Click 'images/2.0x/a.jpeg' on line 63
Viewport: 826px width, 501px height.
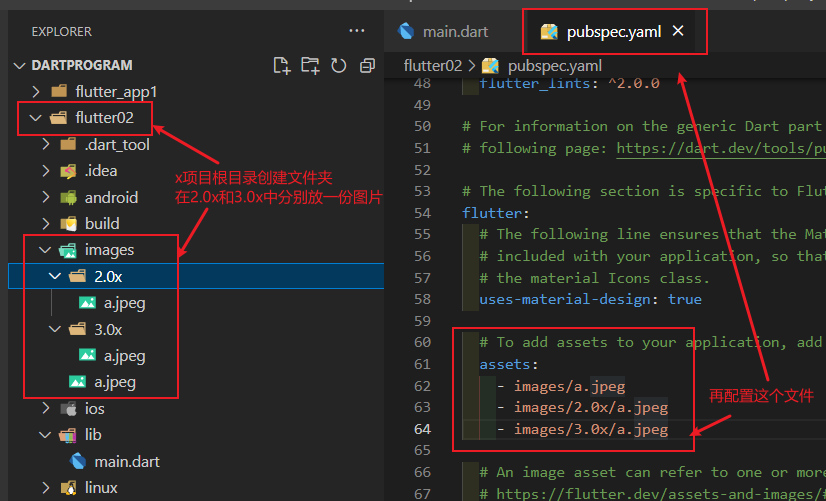(x=591, y=408)
